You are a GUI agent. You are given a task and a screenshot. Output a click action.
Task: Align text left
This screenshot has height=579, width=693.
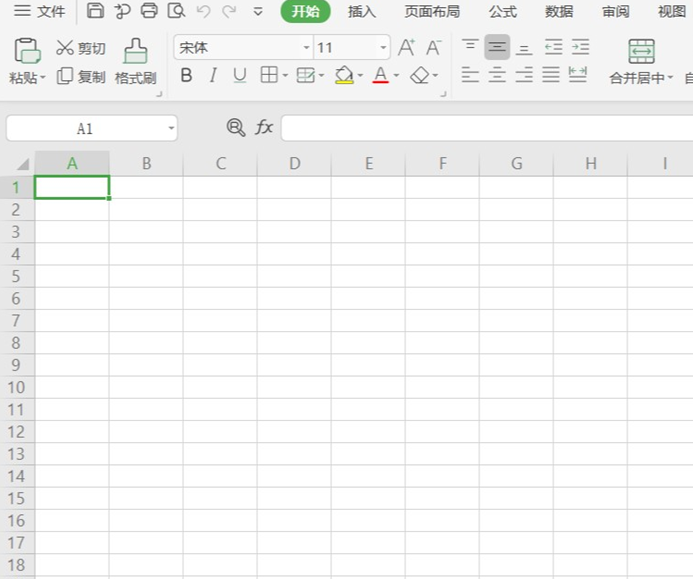[x=470, y=75]
